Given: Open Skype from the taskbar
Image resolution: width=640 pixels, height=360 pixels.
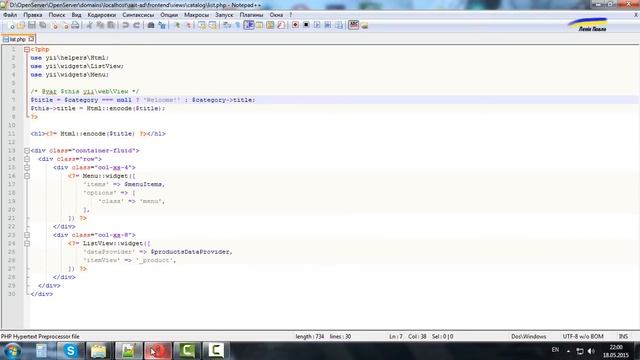Looking at the screenshot, I should click(x=70, y=351).
